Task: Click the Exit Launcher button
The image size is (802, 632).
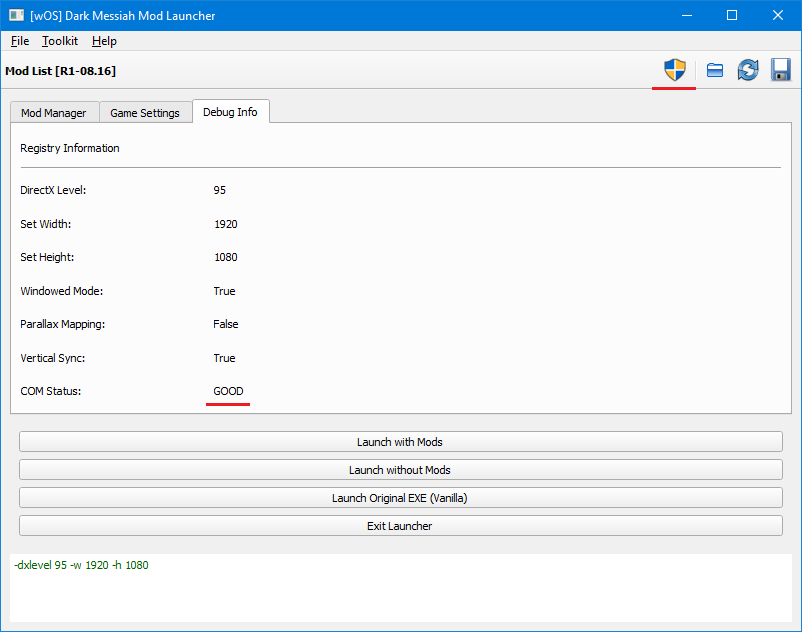Action: tap(400, 526)
